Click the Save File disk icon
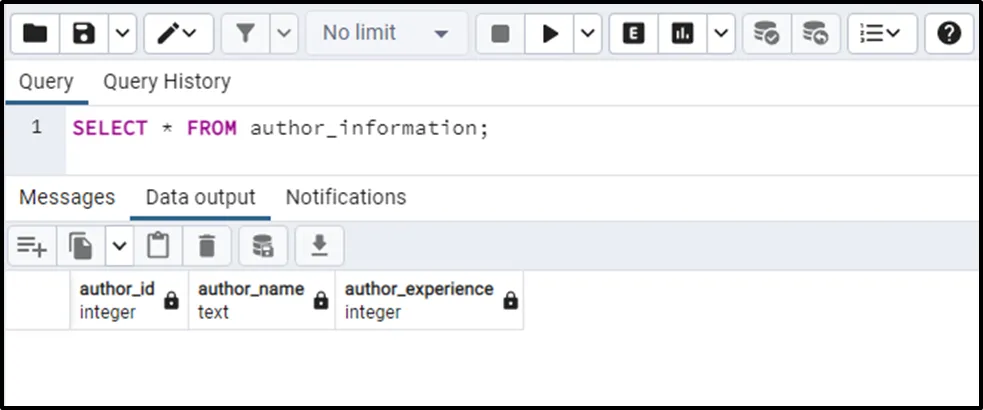Screen dimensions: 983x410 85,34
